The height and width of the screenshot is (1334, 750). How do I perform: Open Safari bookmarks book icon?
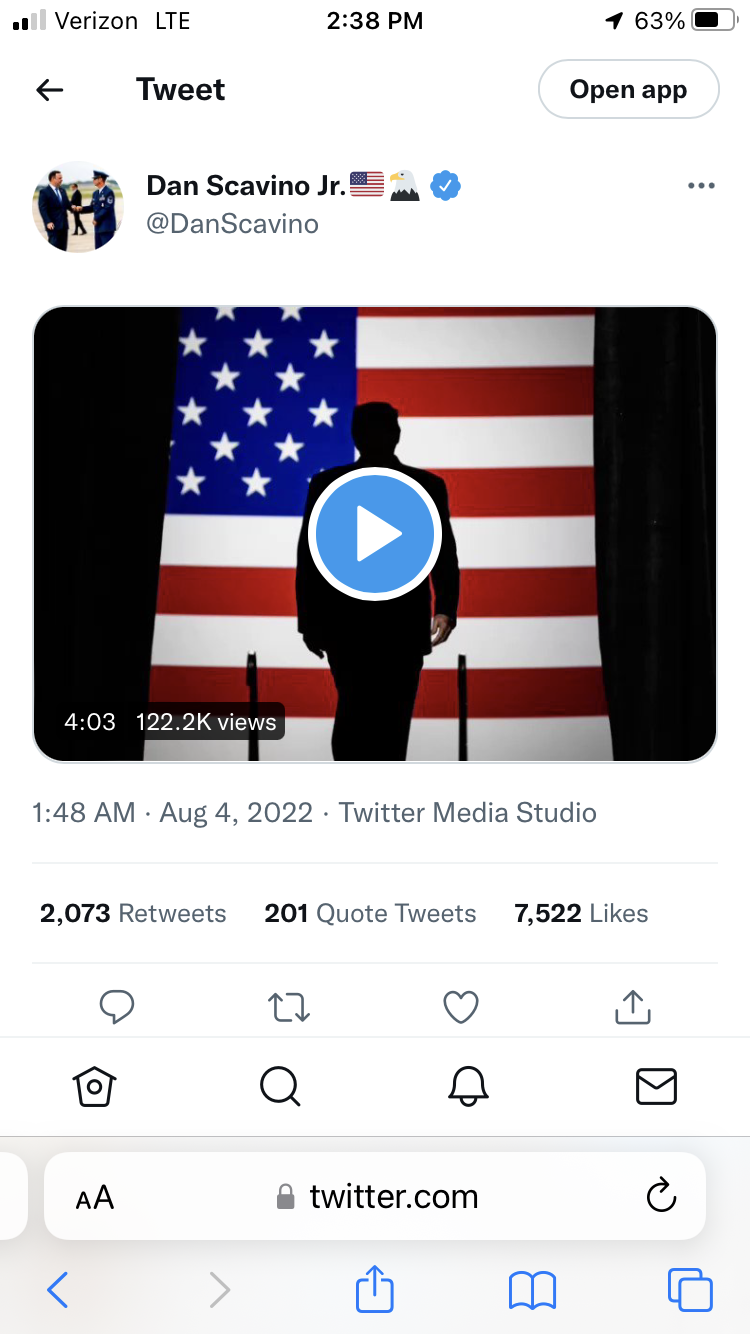pos(532,1290)
